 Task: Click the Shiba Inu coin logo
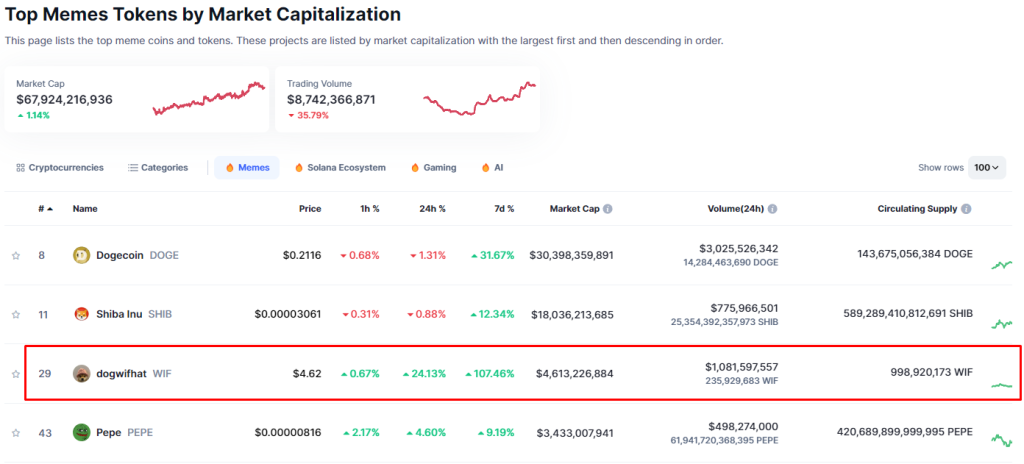81,314
